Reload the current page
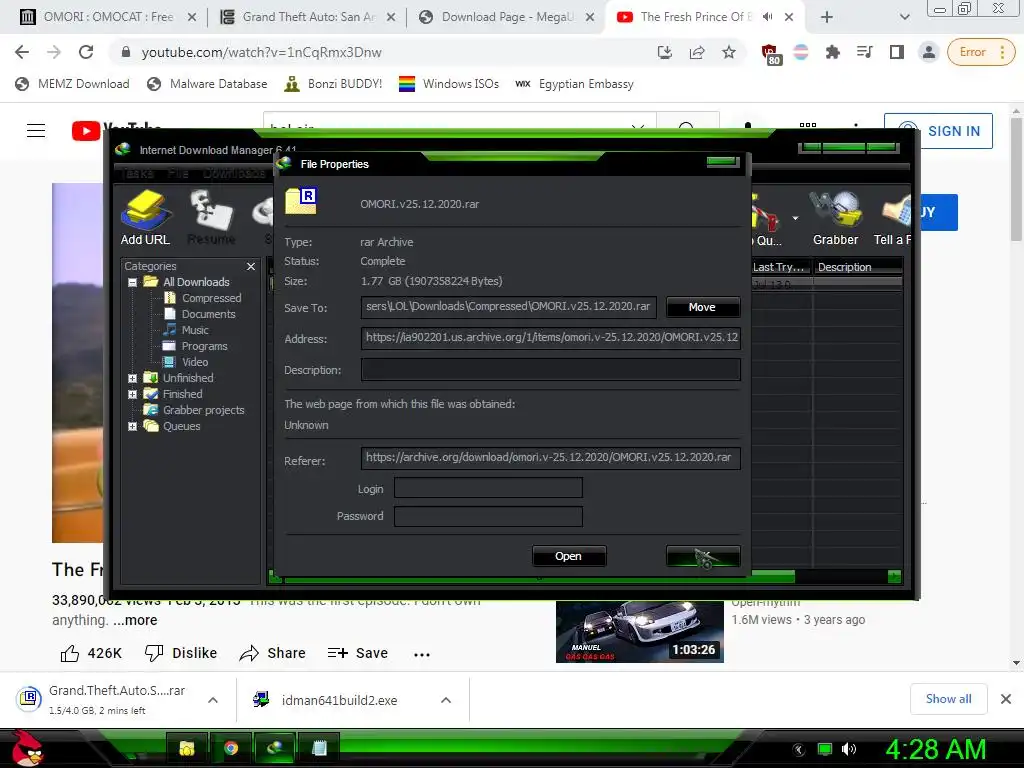1024x768 pixels. coord(86,52)
